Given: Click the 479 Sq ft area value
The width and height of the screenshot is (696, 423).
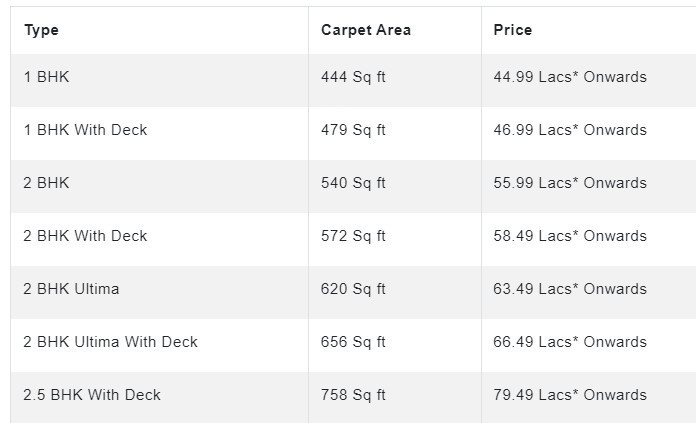Looking at the screenshot, I should [x=353, y=130].
